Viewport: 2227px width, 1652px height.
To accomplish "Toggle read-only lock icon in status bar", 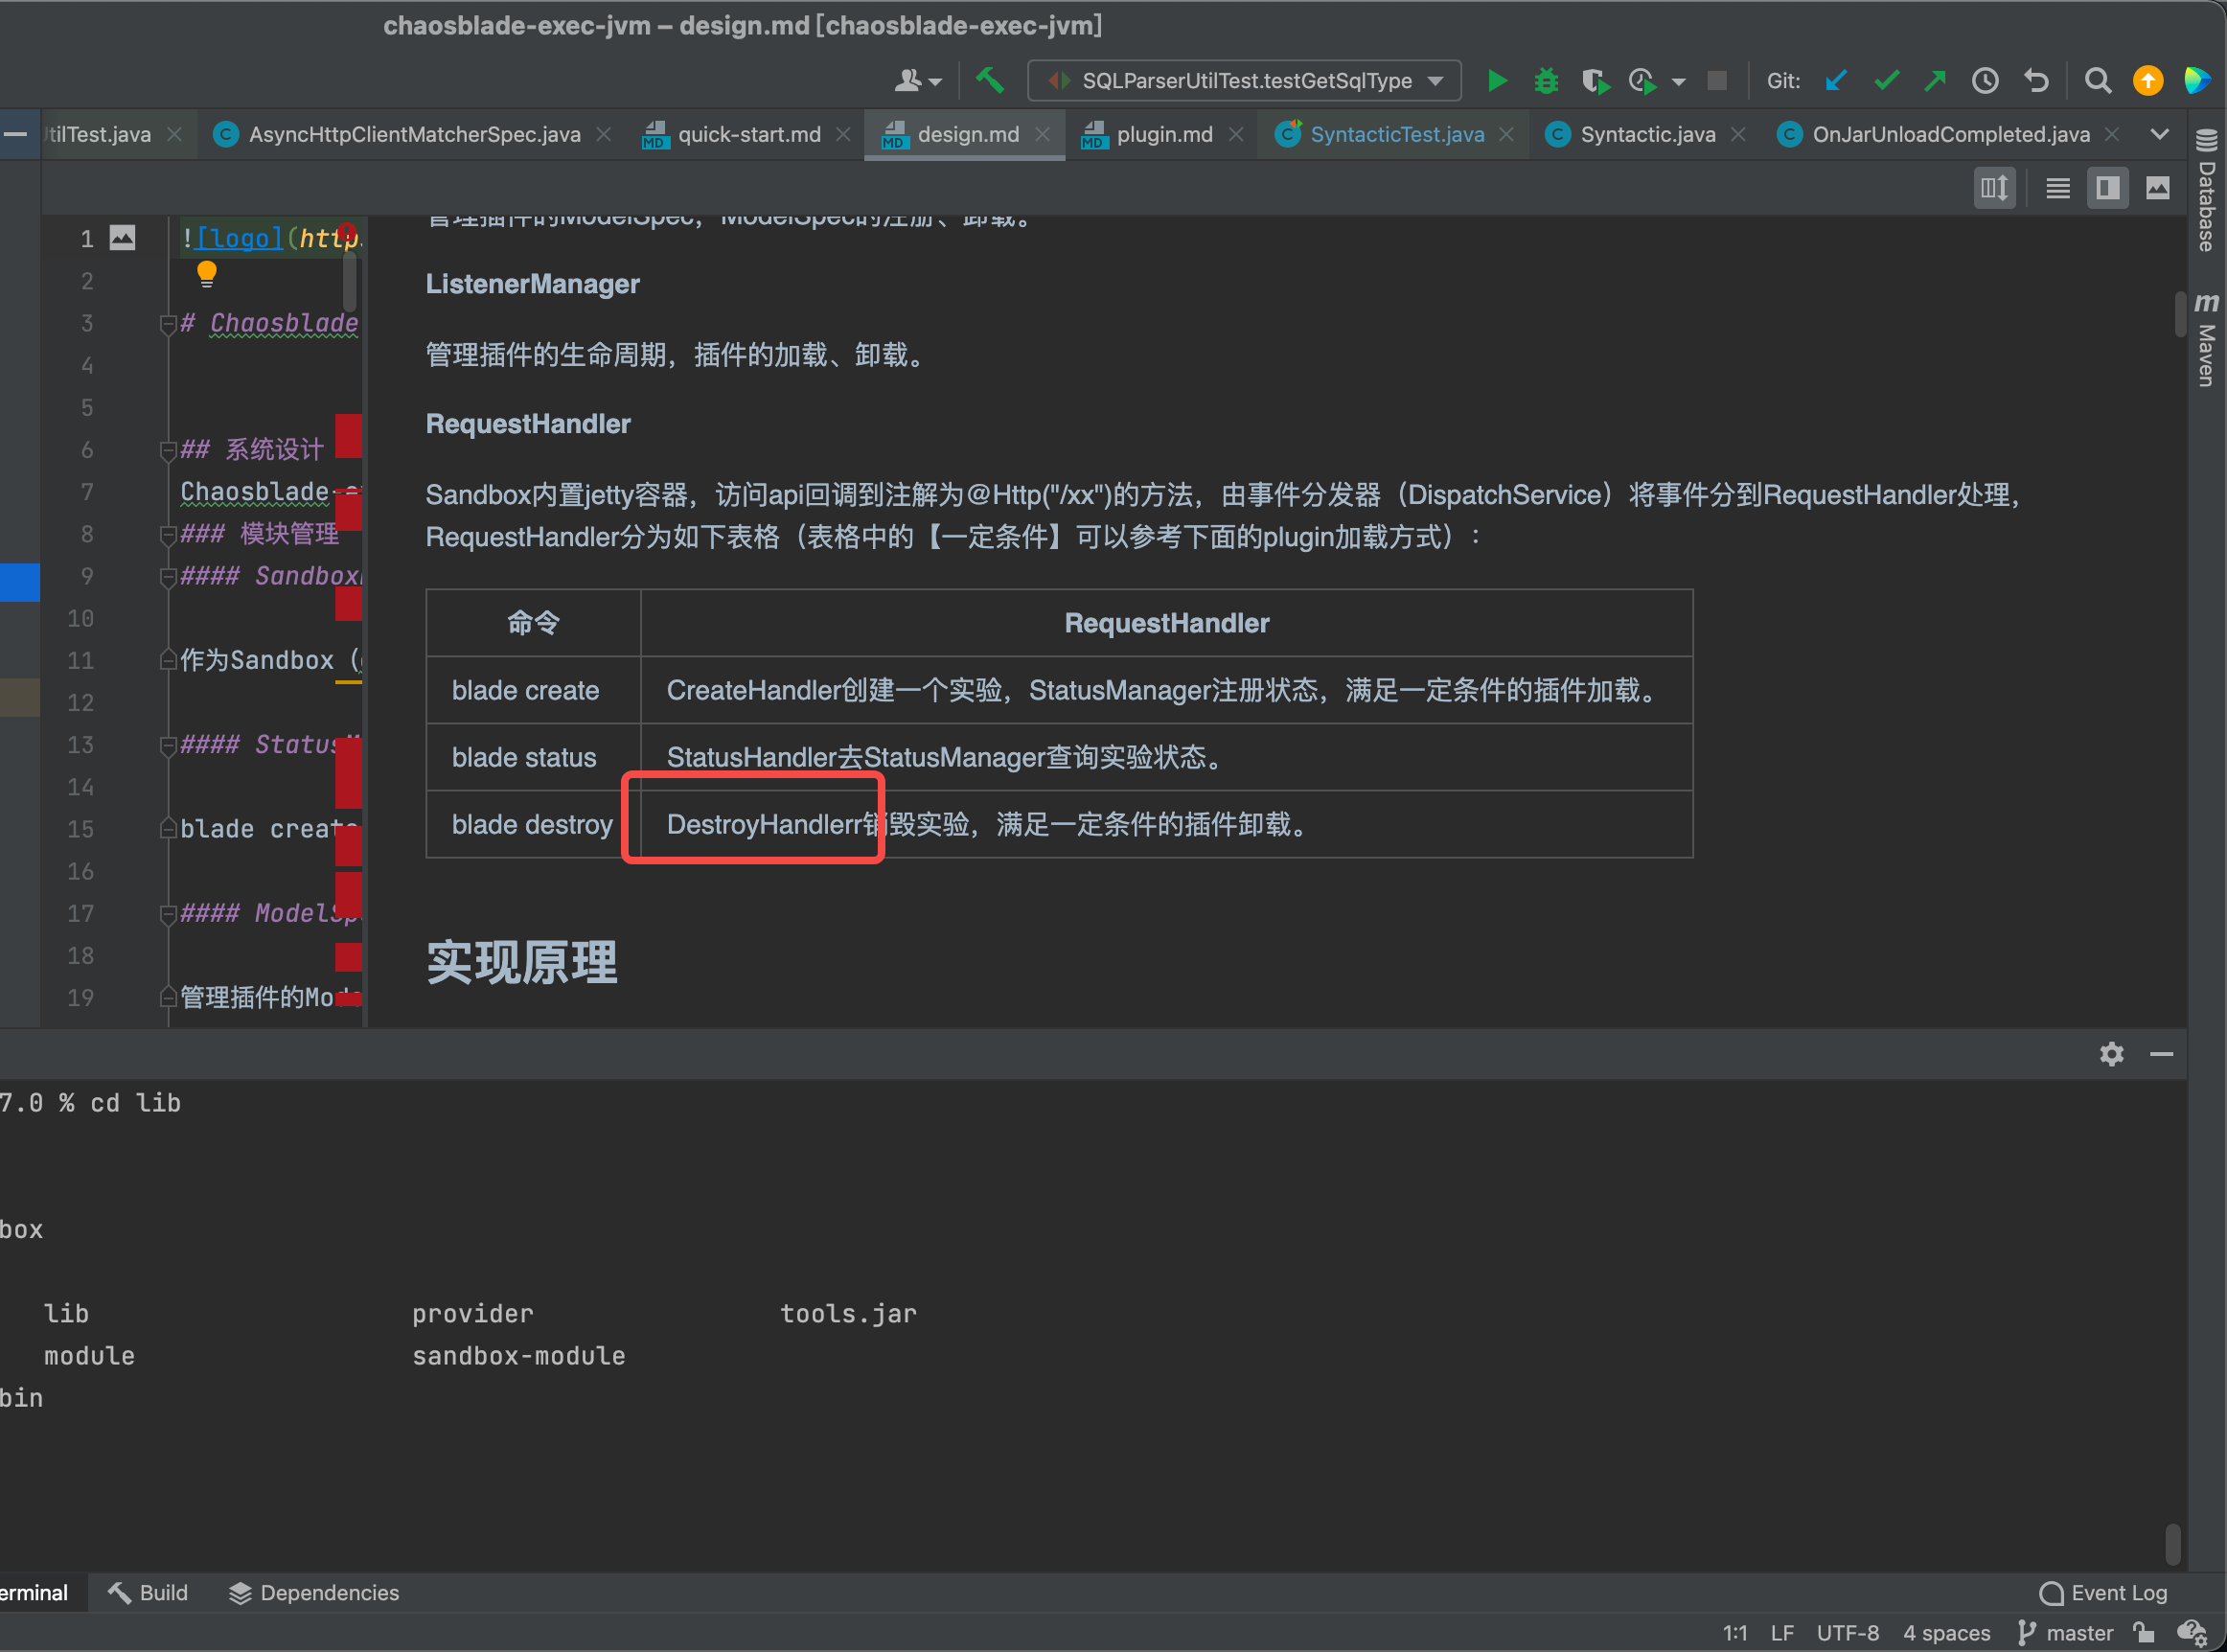I will coord(2143,1633).
